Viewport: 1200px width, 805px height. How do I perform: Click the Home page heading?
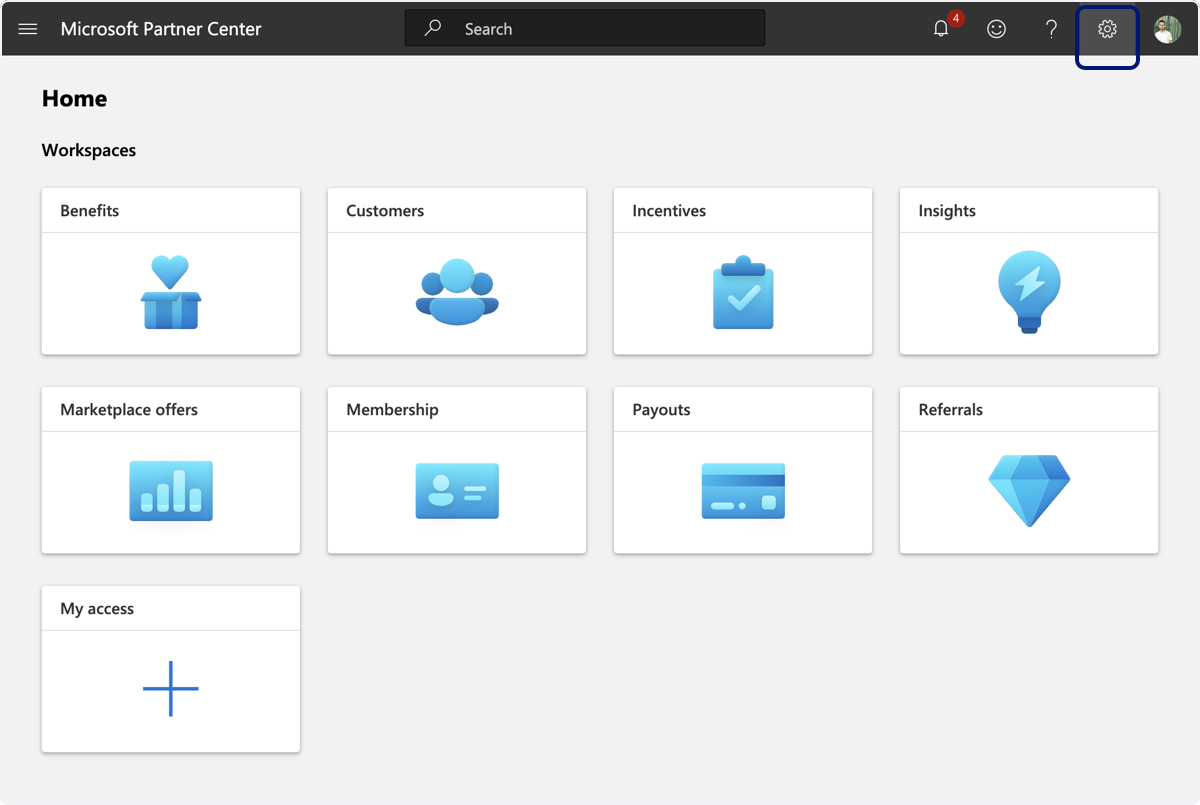[x=74, y=99]
